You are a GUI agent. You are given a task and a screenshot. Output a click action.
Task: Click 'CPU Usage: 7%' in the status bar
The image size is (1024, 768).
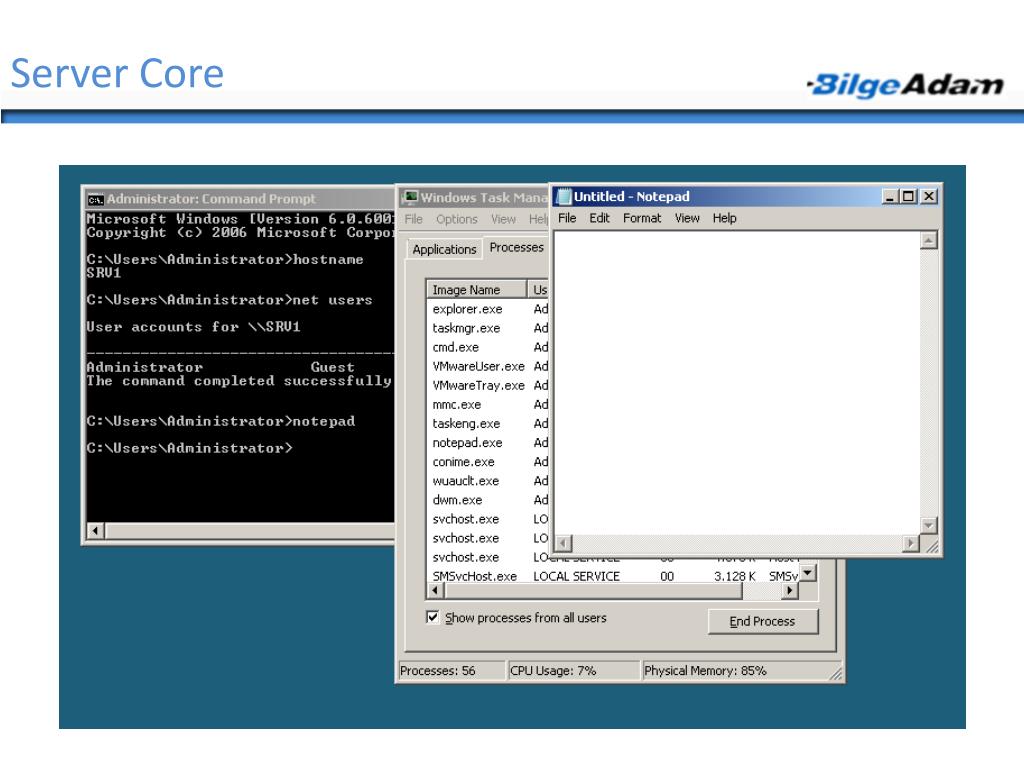(x=553, y=671)
